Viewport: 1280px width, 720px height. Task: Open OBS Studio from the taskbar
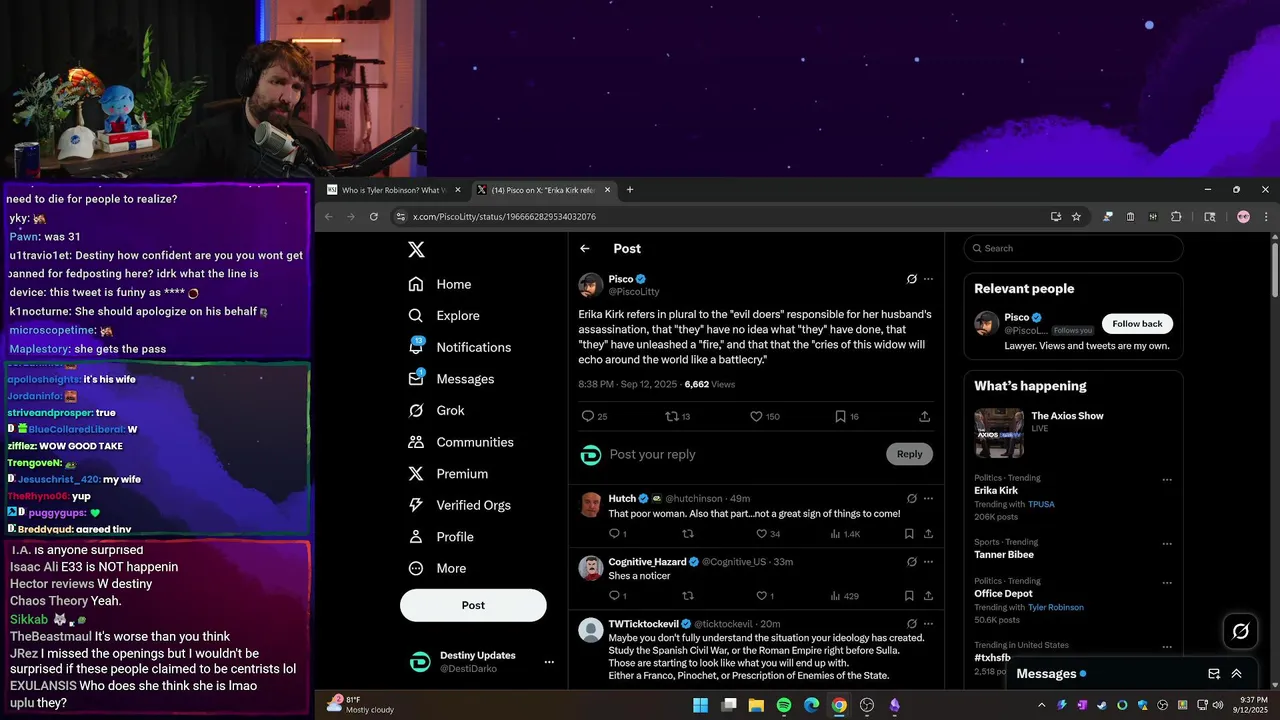867,705
